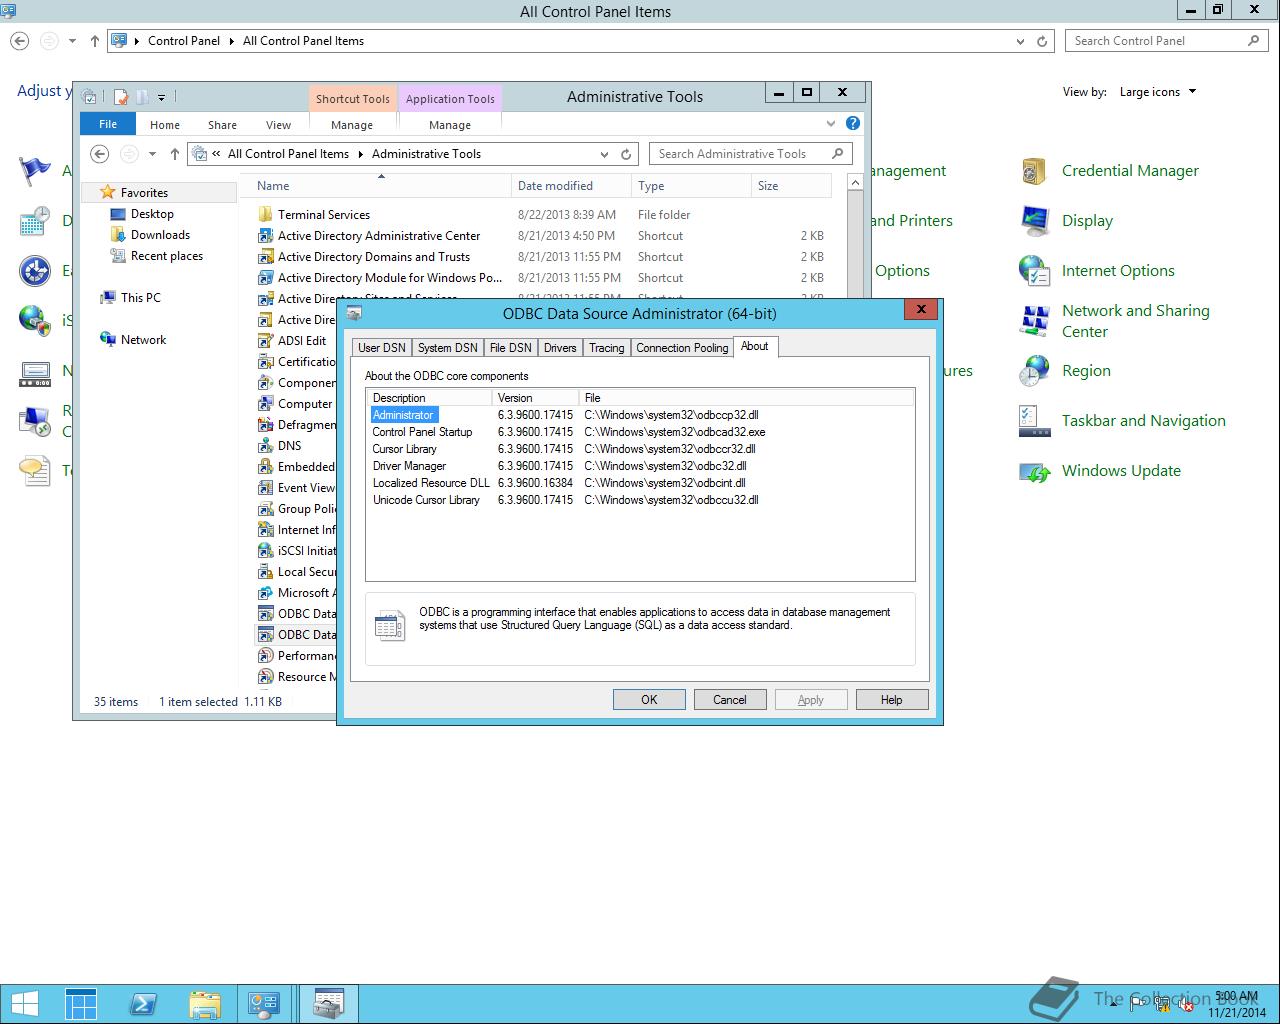Click Back arrow in Control Panel window
The height and width of the screenshot is (1024, 1280).
click(19, 41)
